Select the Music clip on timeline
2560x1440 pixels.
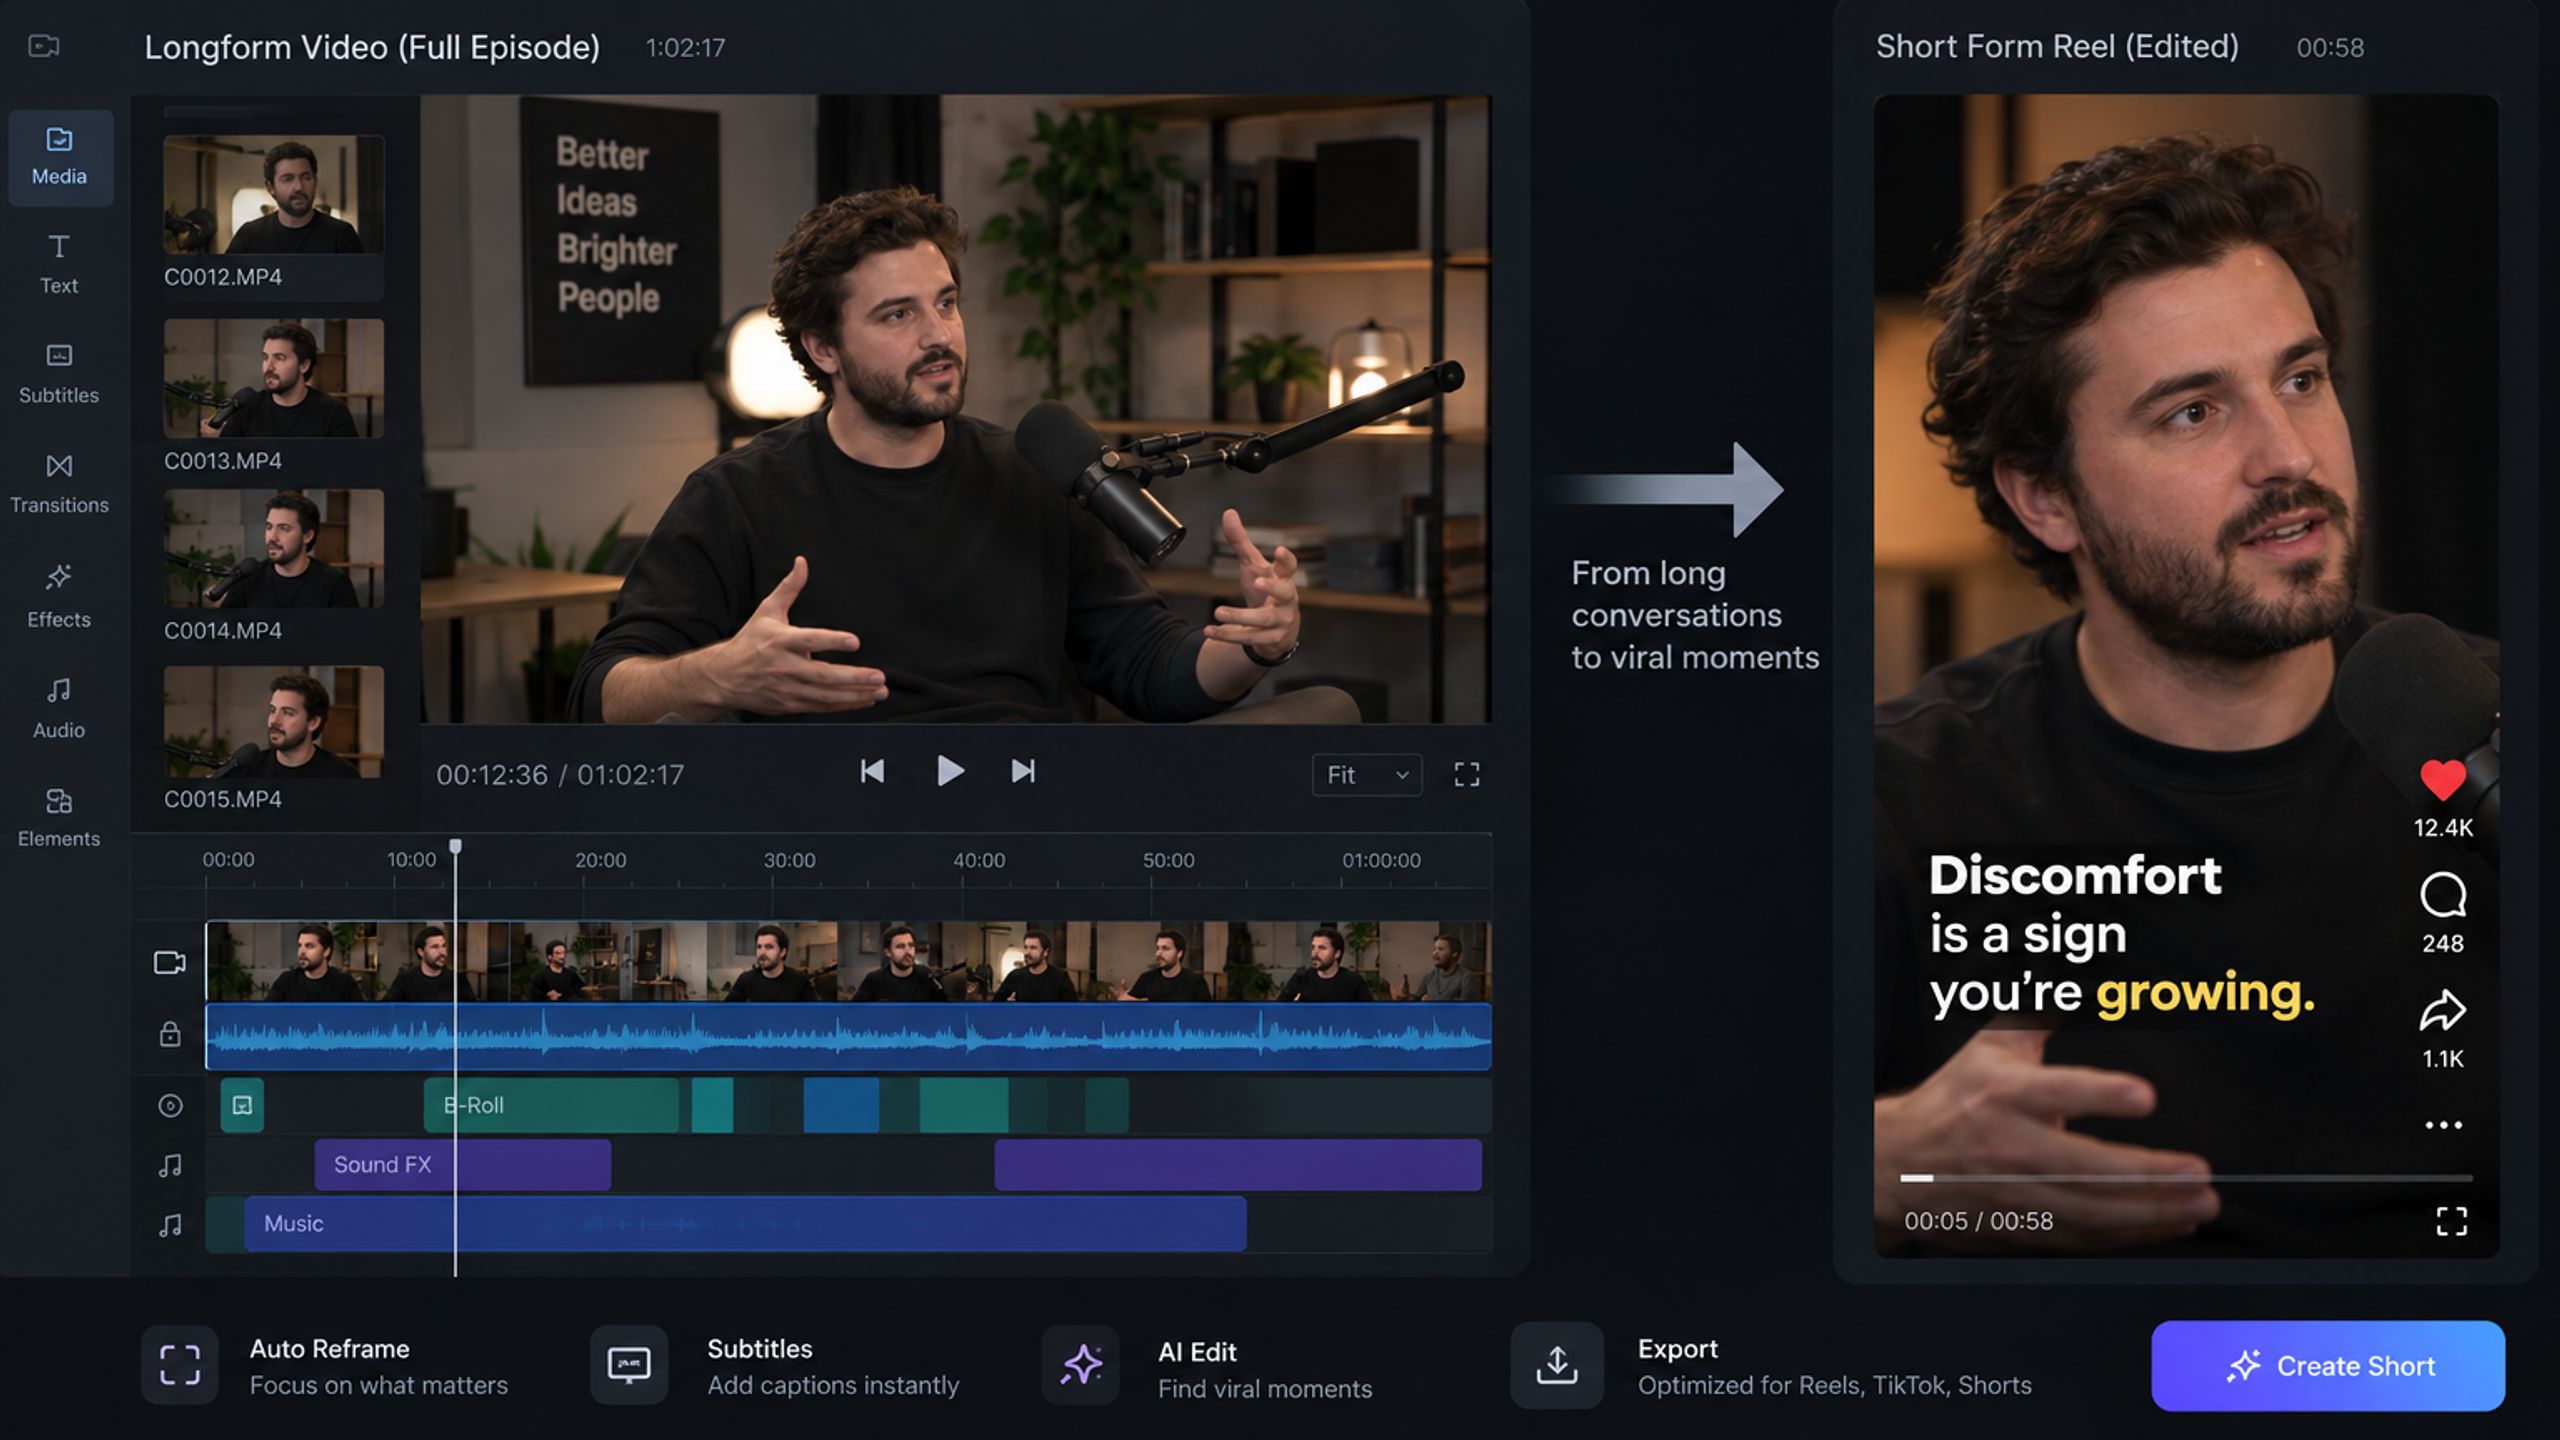tap(745, 1223)
